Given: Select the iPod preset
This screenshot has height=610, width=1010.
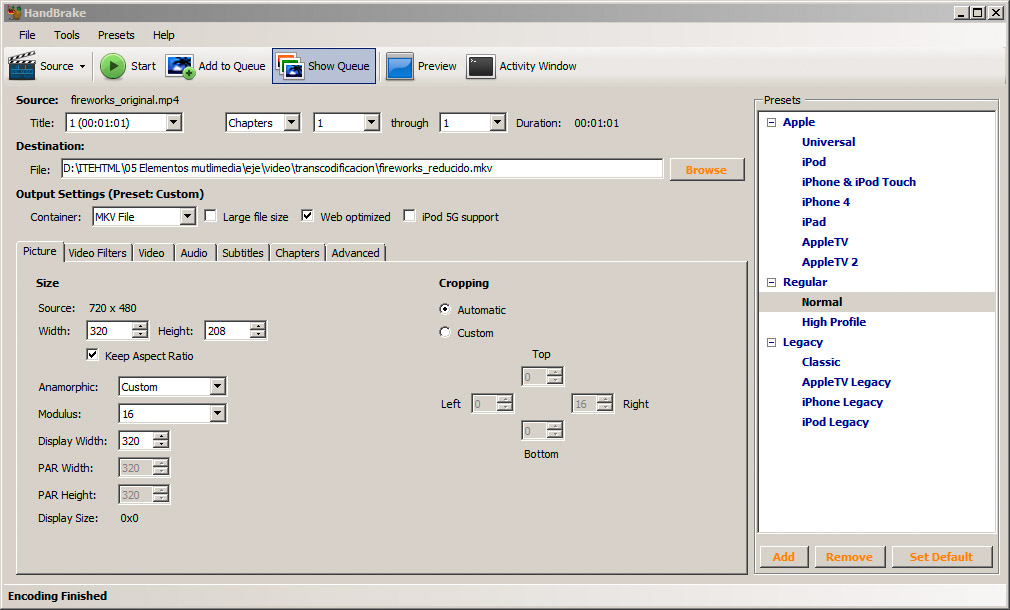Looking at the screenshot, I should (x=814, y=162).
